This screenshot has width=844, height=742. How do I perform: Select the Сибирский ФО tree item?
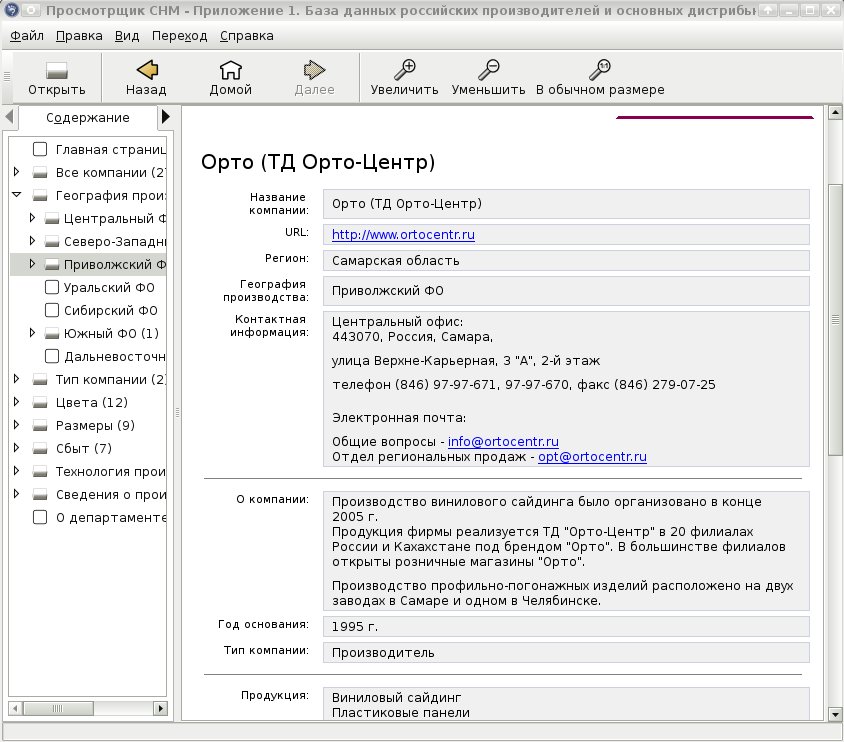click(x=111, y=310)
